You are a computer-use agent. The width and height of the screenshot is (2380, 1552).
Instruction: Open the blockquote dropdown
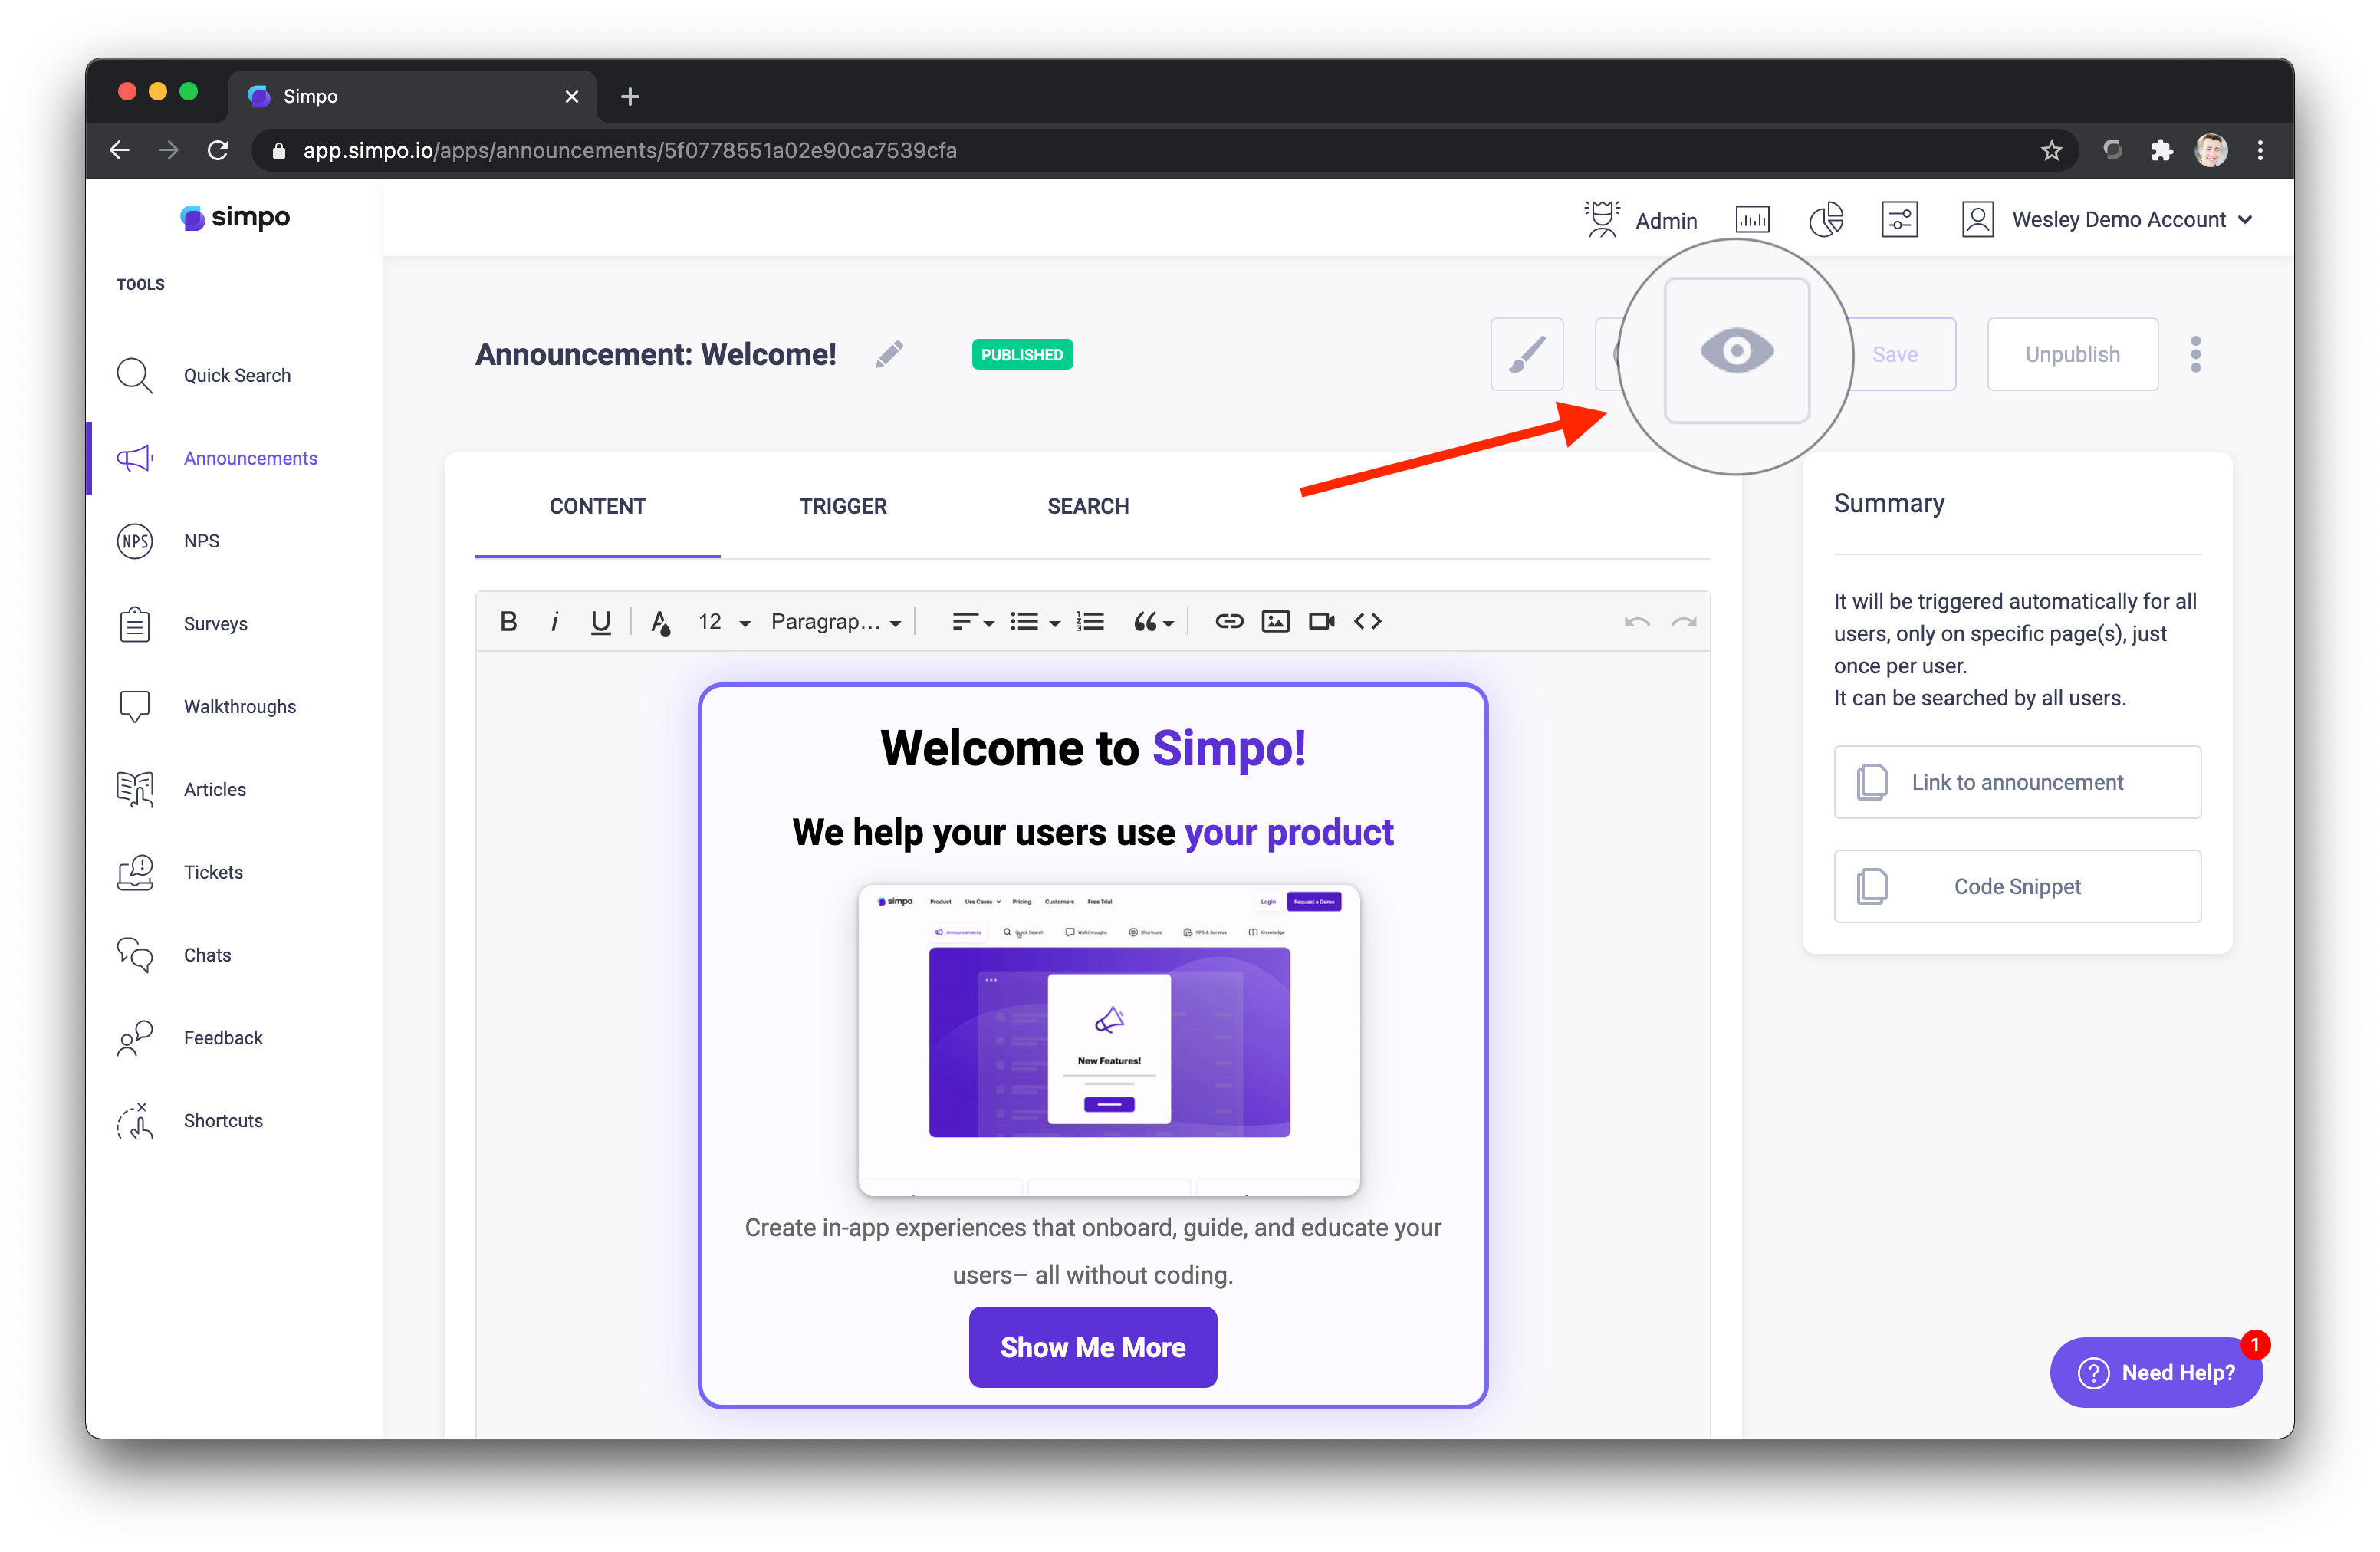click(x=1153, y=621)
